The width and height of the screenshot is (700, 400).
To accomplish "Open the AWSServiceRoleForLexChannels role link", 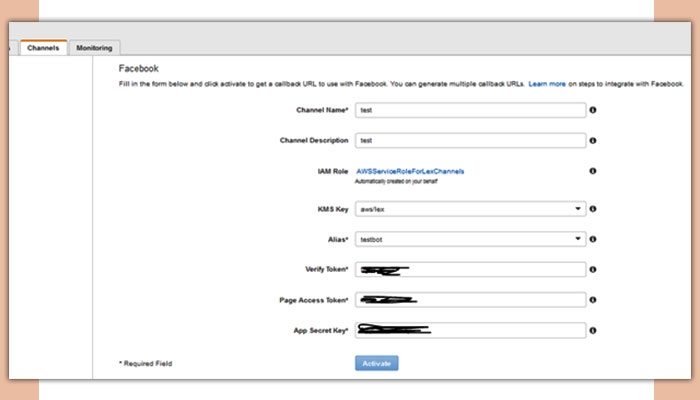I will click(x=410, y=171).
